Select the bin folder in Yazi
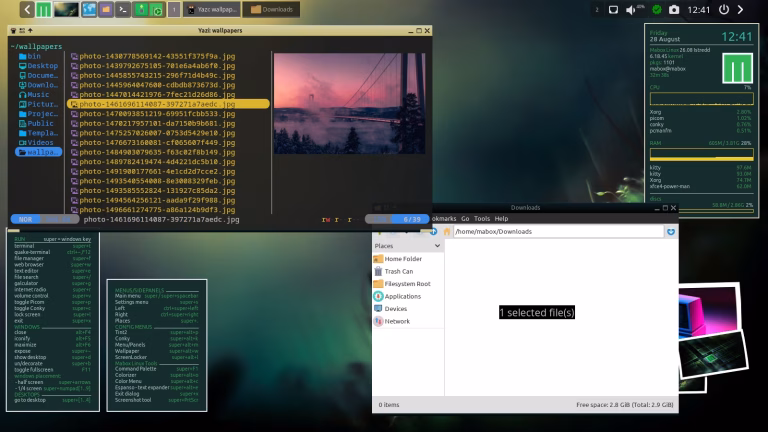The width and height of the screenshot is (768, 432). (30, 56)
